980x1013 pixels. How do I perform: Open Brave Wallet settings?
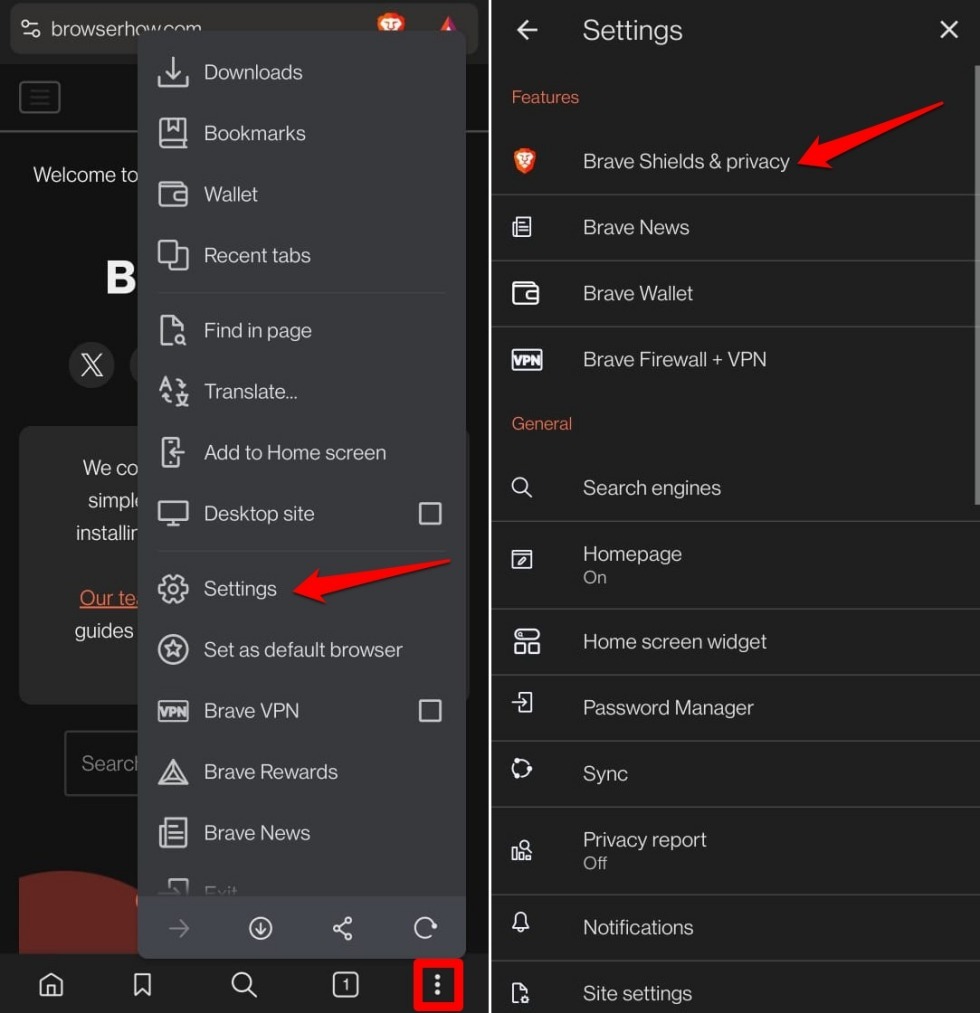pos(735,293)
